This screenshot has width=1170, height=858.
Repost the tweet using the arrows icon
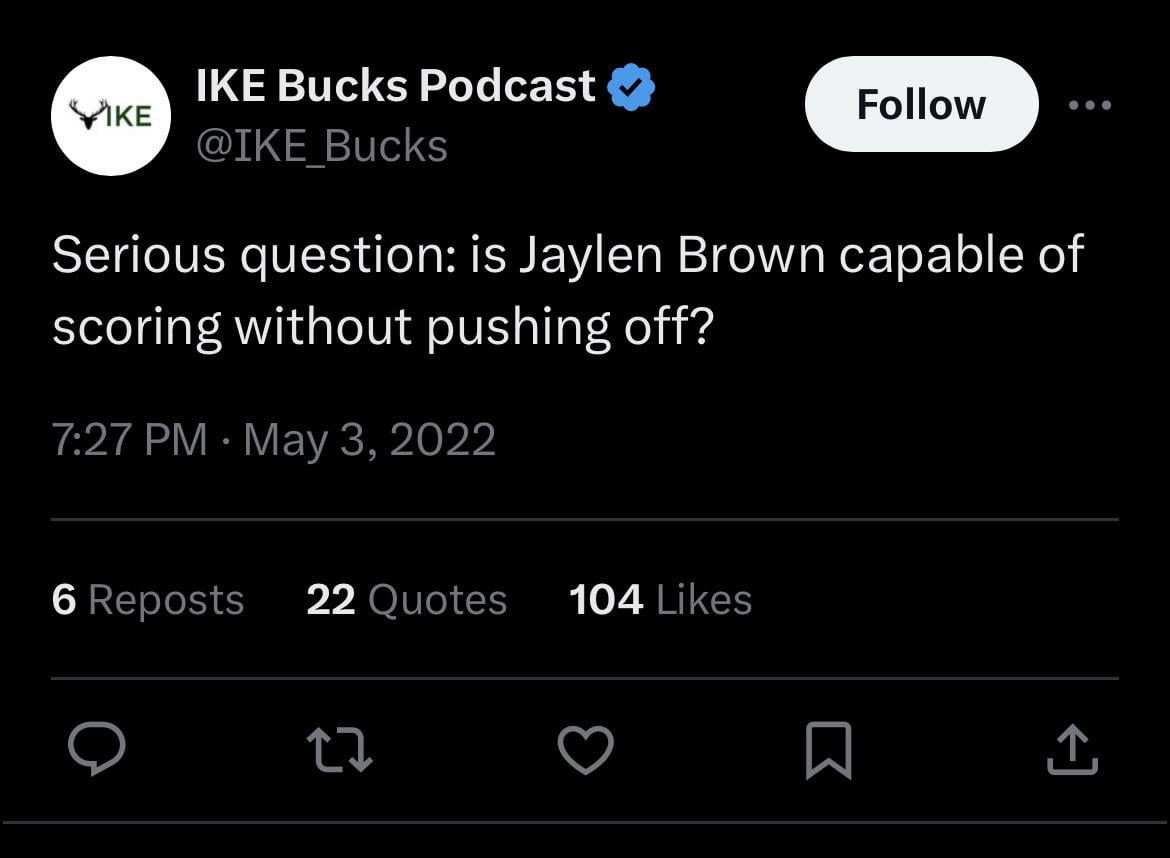pyautogui.click(x=342, y=749)
